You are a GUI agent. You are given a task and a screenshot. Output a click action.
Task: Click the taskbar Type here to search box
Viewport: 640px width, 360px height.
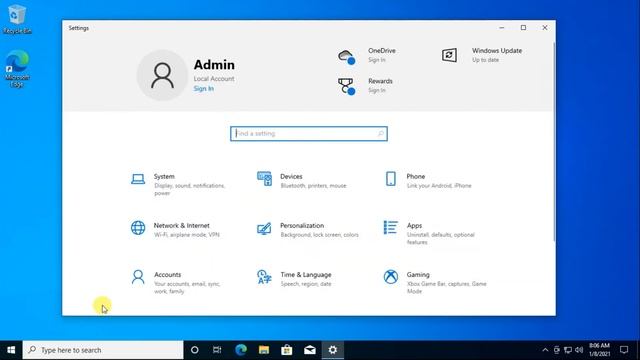coord(103,350)
